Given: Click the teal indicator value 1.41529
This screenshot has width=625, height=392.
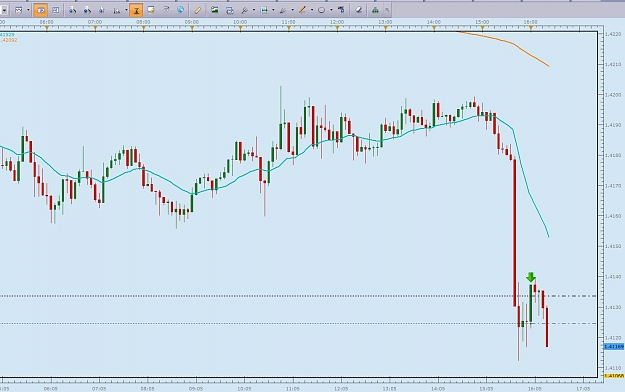Looking at the screenshot, I should pyautogui.click(x=7, y=35).
